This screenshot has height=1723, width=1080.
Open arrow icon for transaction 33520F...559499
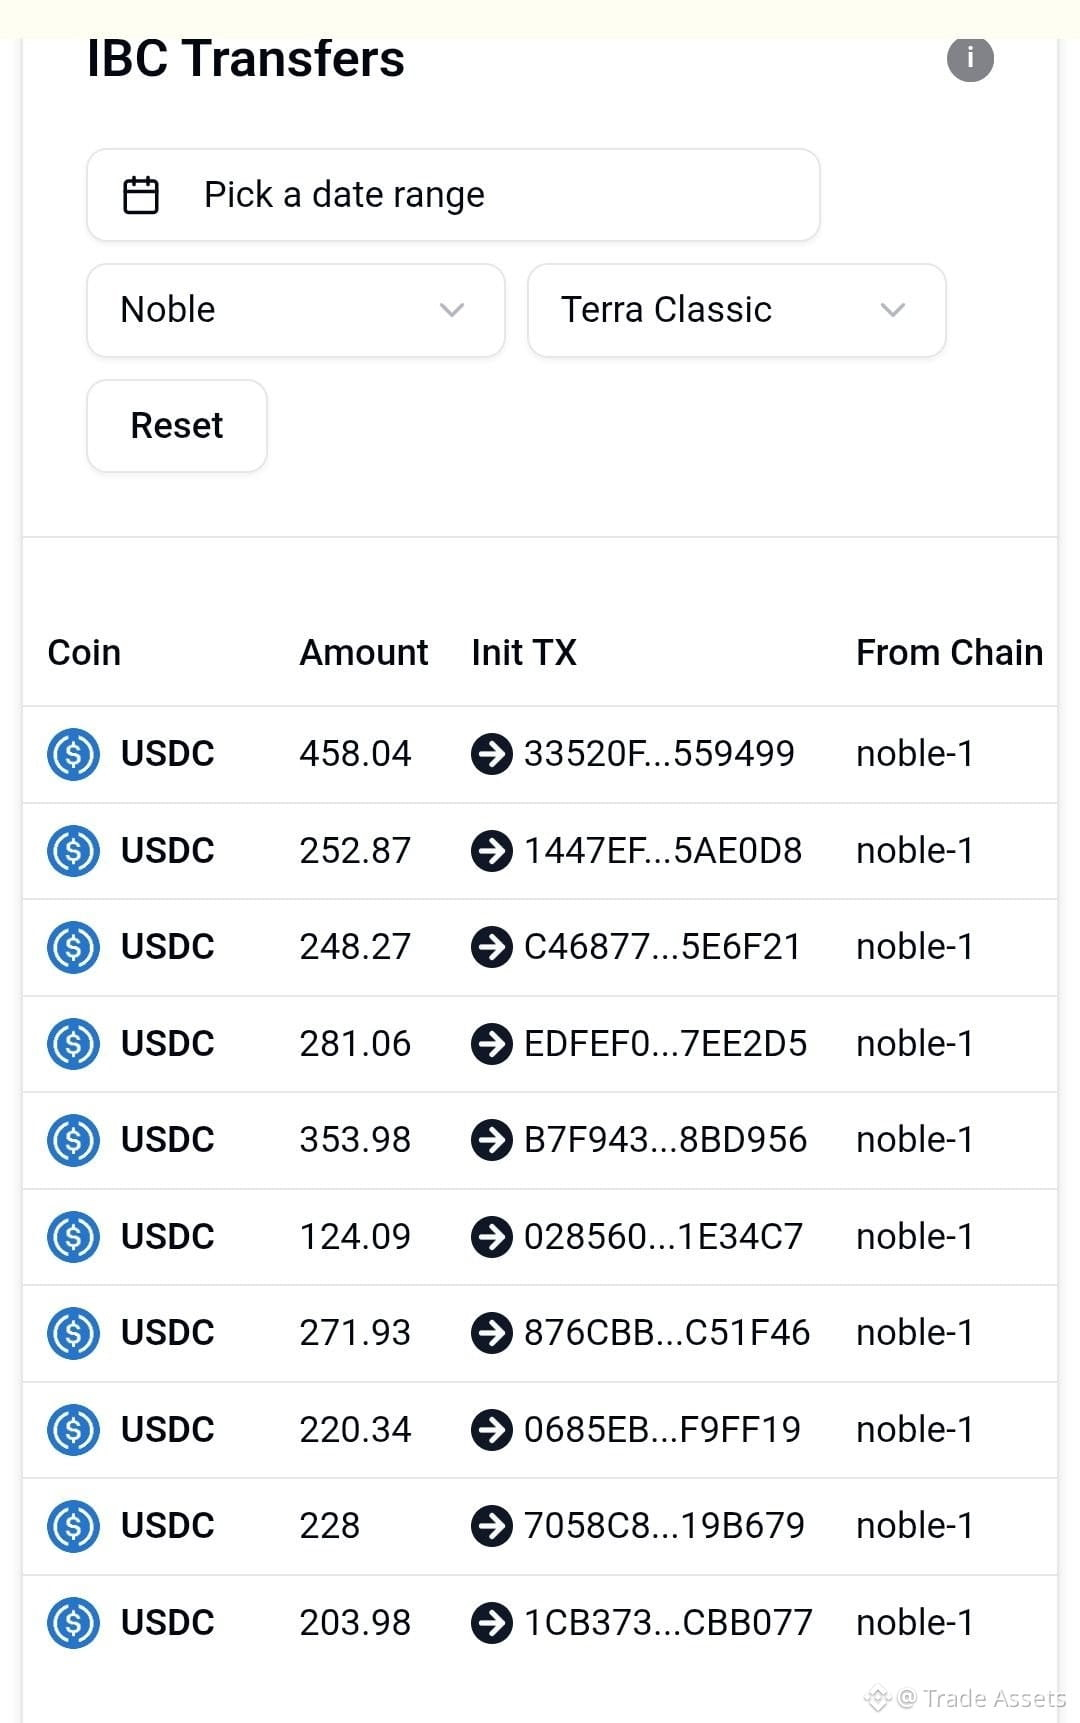coord(491,754)
